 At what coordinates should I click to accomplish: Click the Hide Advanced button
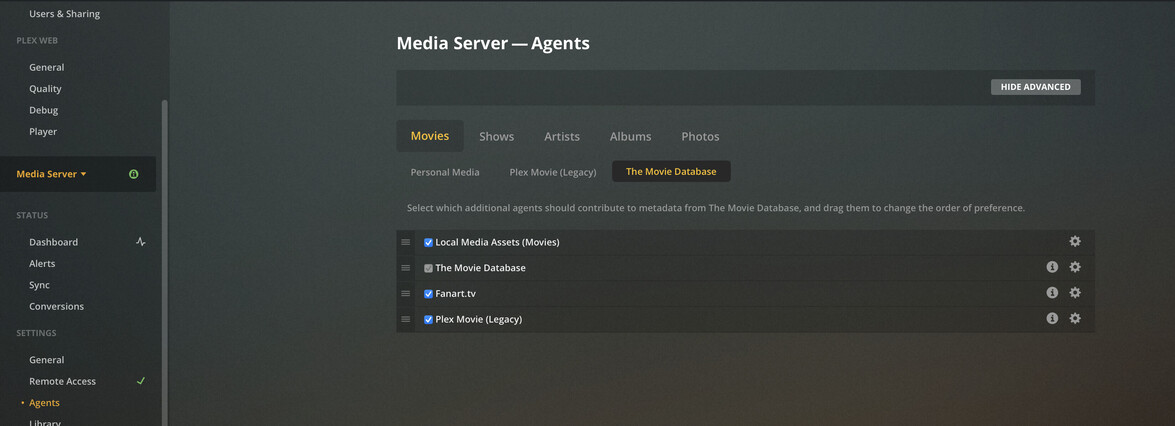pos(1036,87)
